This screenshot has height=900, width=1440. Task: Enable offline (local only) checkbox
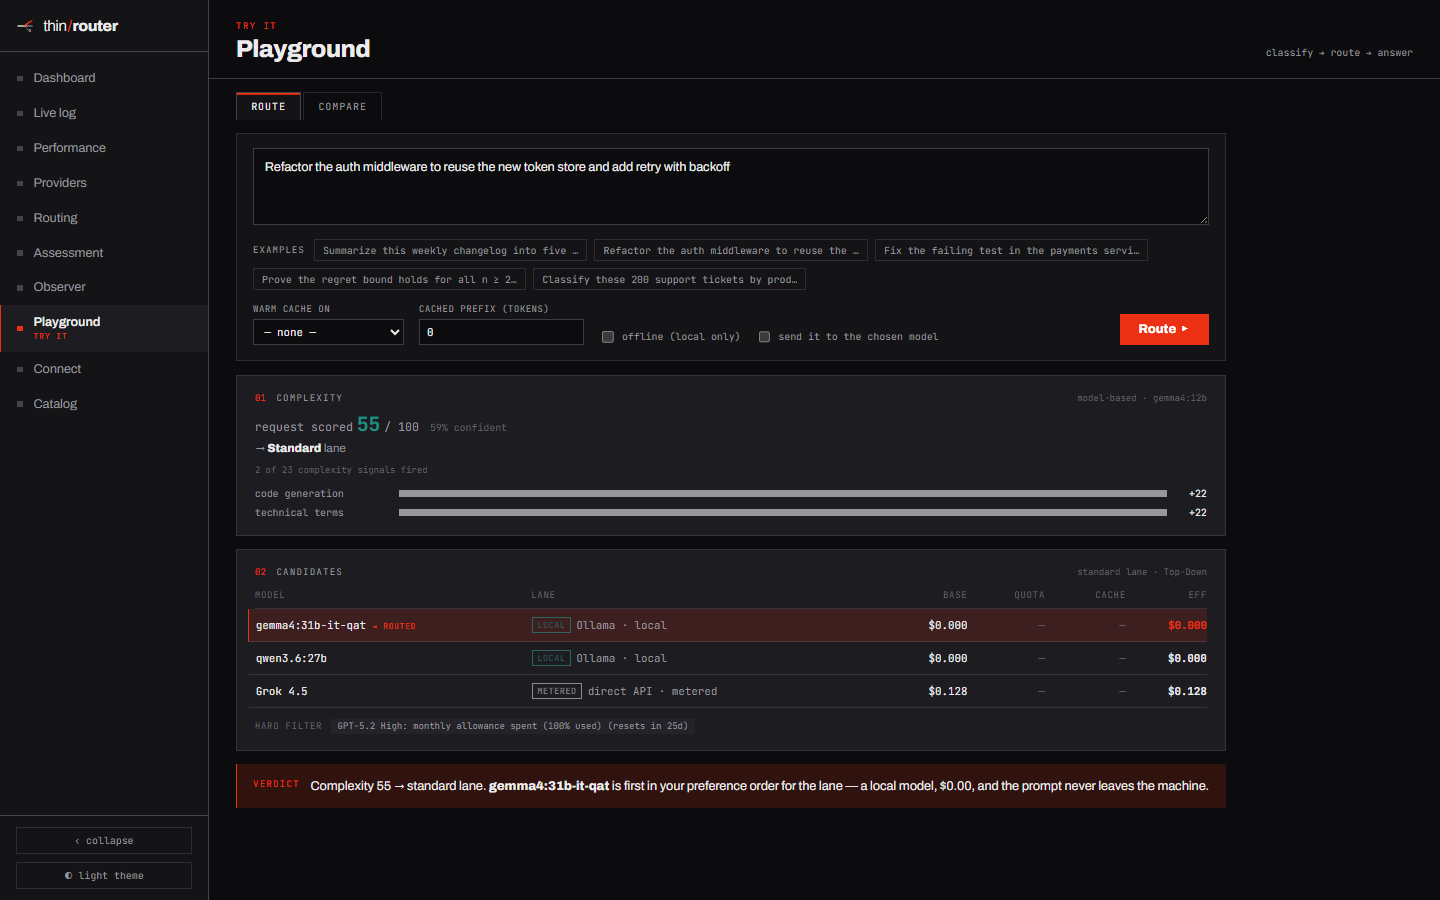pyautogui.click(x=608, y=337)
